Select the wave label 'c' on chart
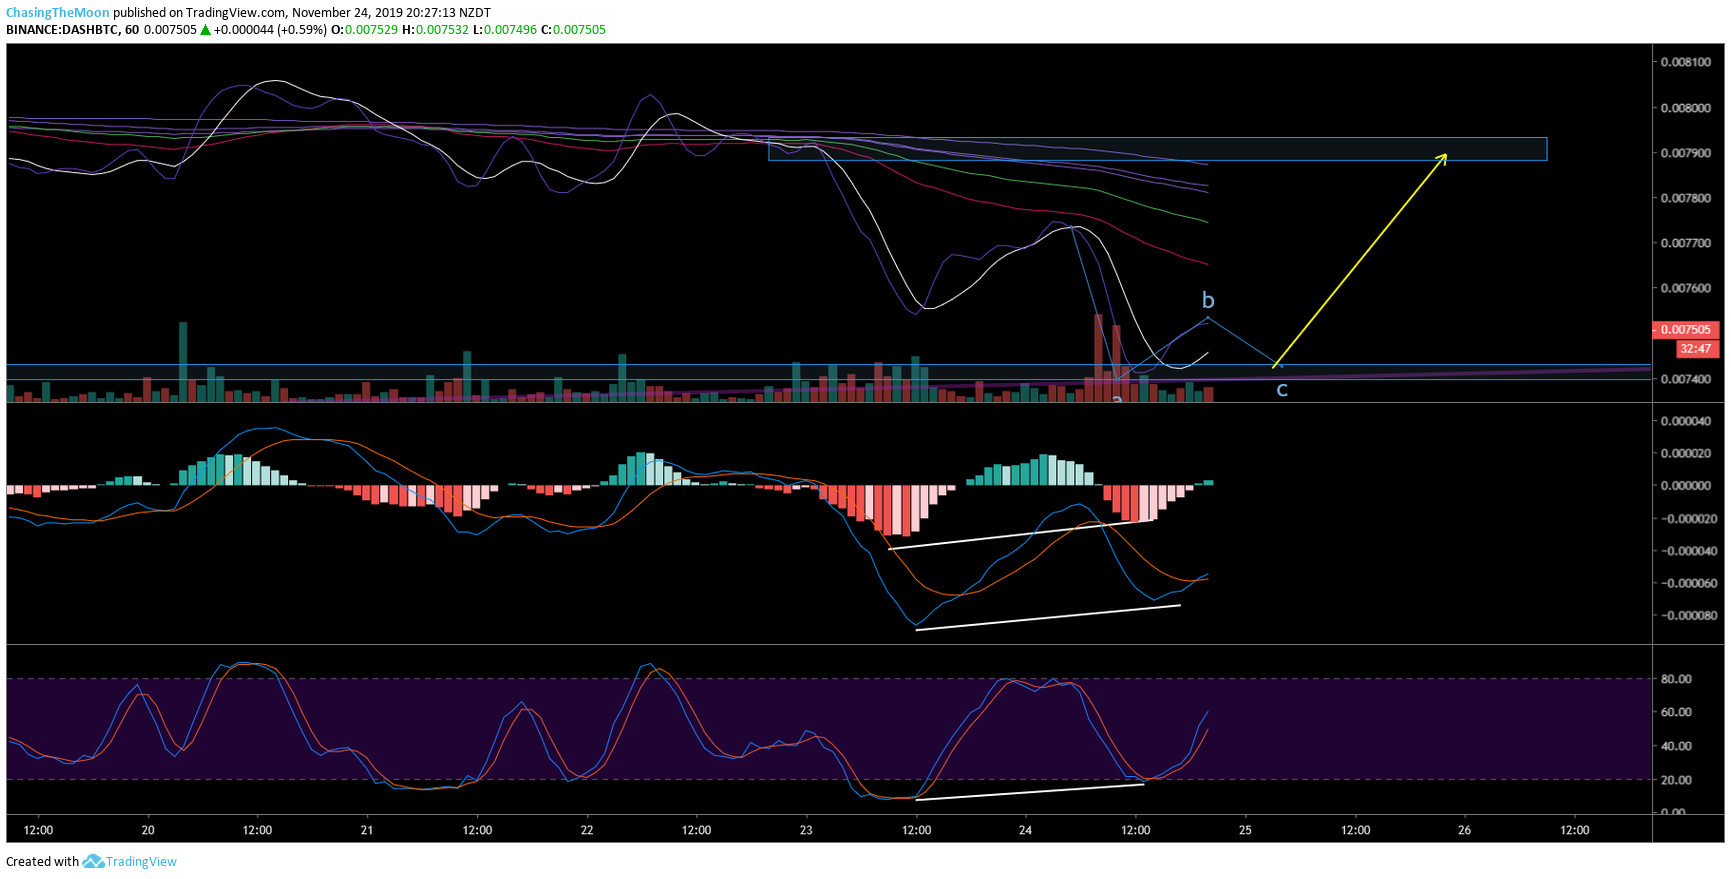 1282,389
